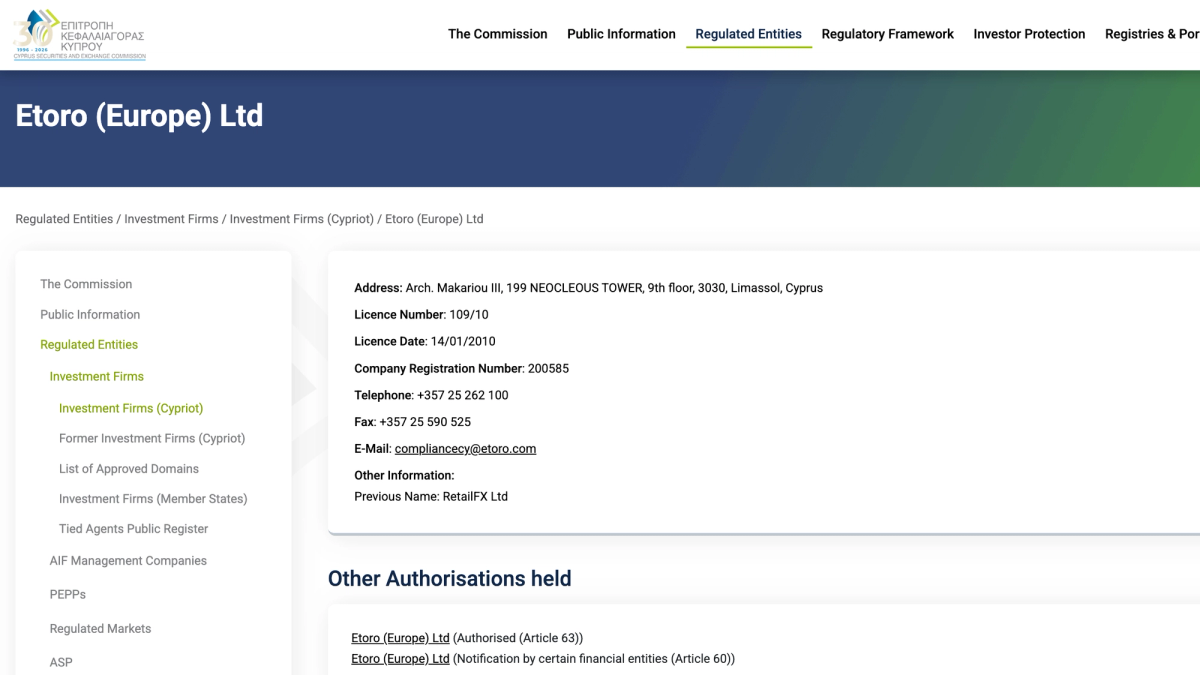1200x675 pixels.
Task: Open Etoro (Europe) Ltd Article 60 link
Action: (400, 659)
